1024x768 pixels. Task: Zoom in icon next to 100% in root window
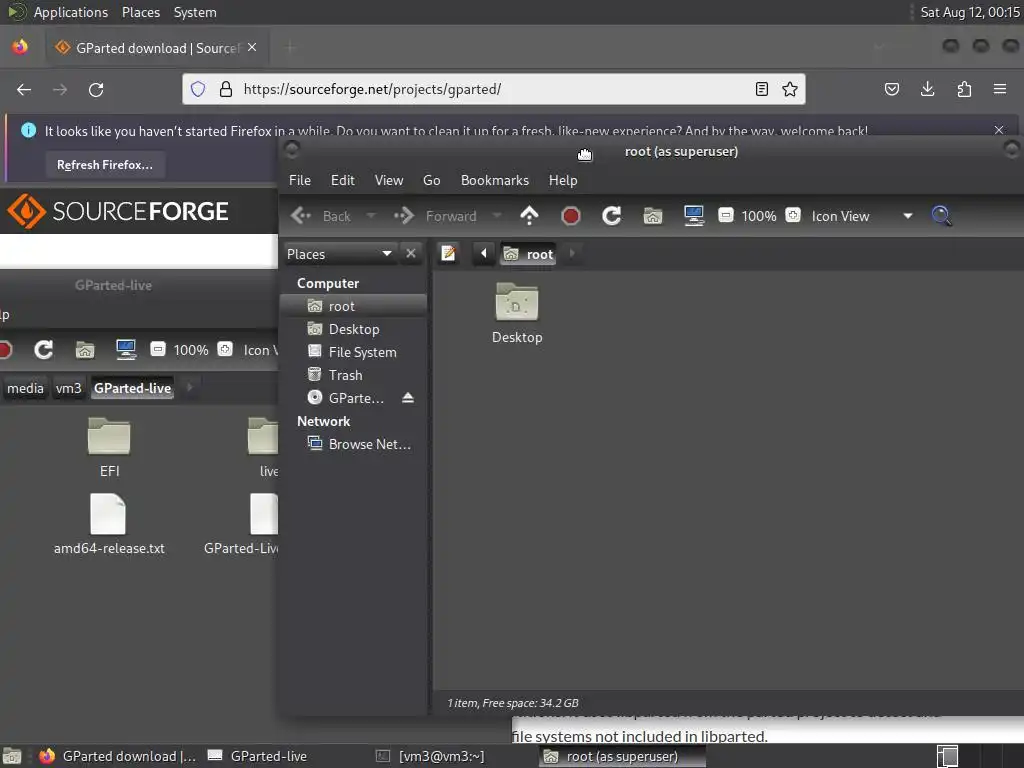point(793,215)
